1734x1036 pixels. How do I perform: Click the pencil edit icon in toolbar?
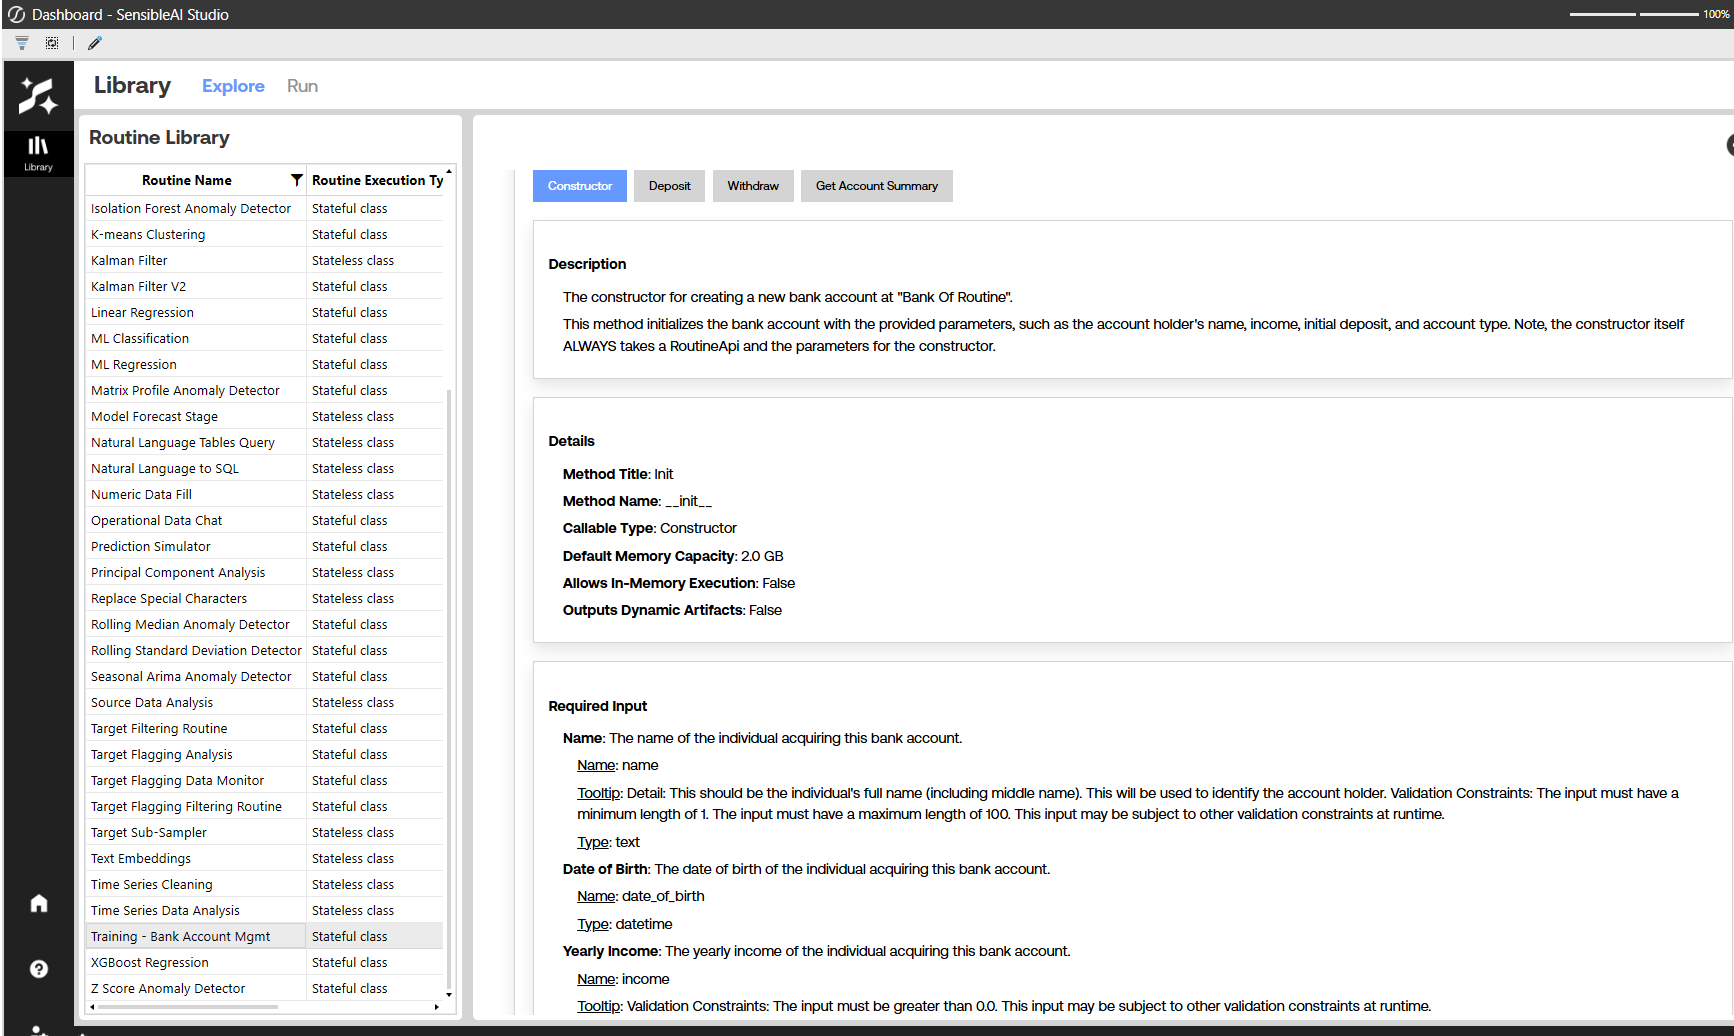95,43
